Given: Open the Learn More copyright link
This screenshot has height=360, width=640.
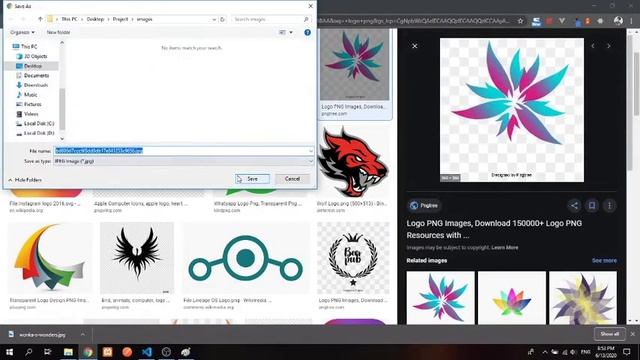Looking at the screenshot, I should 504,248.
